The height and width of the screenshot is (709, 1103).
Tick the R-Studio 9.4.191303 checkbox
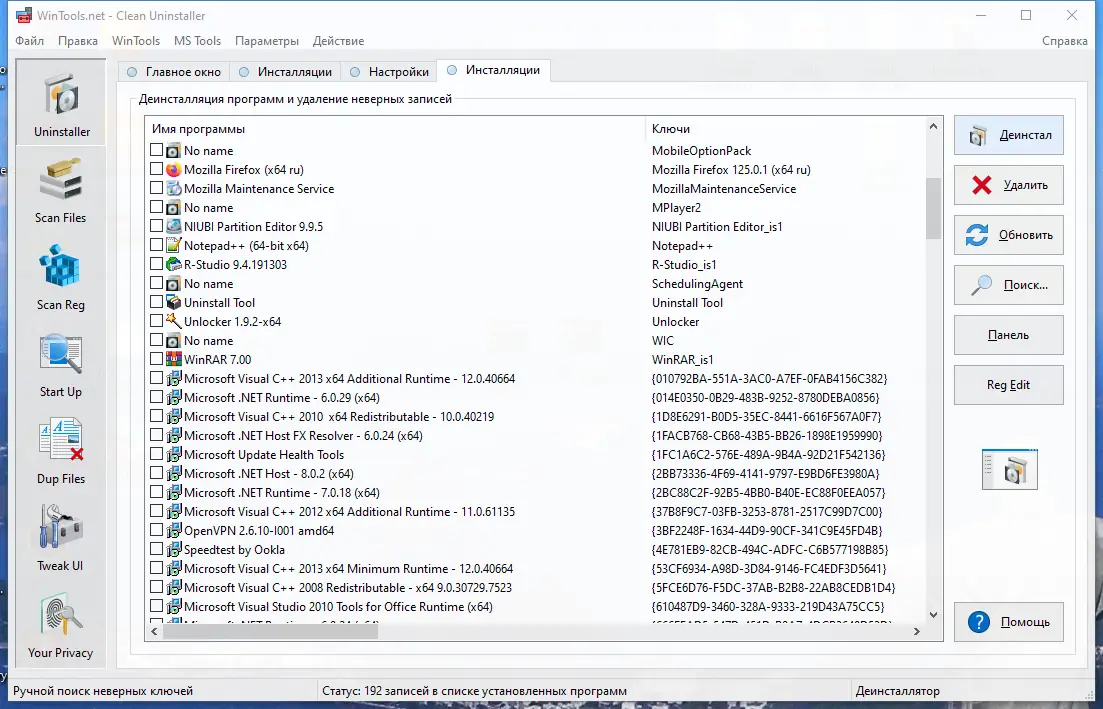point(156,264)
